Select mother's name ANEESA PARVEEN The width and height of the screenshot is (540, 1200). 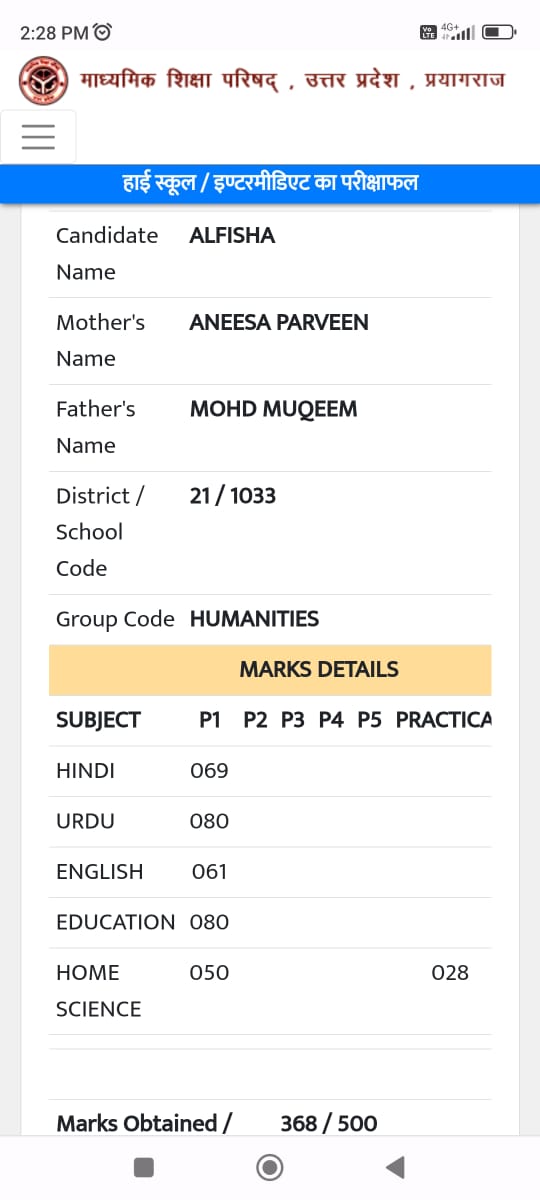279,322
